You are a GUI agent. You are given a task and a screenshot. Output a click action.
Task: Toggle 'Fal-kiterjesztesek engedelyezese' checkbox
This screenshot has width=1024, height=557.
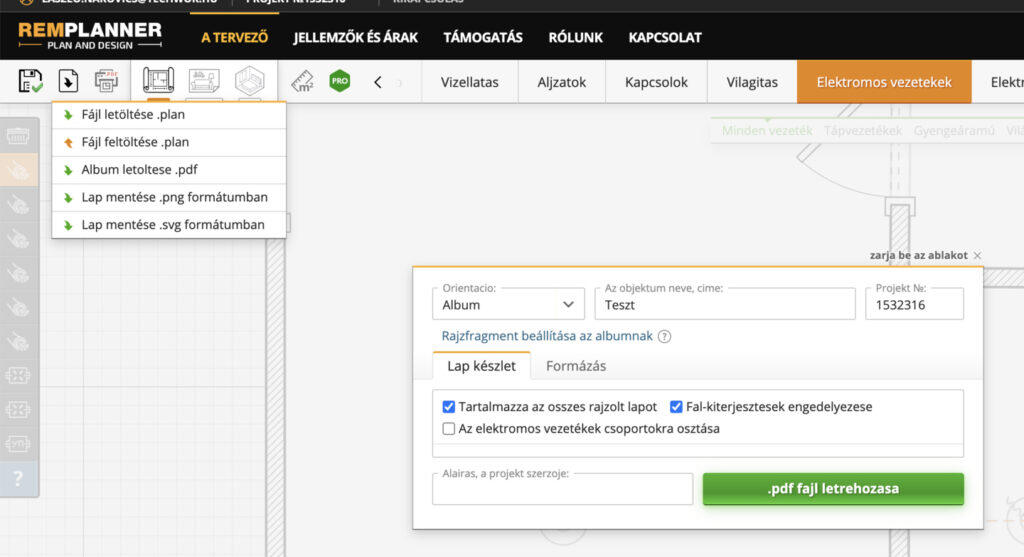pos(676,407)
